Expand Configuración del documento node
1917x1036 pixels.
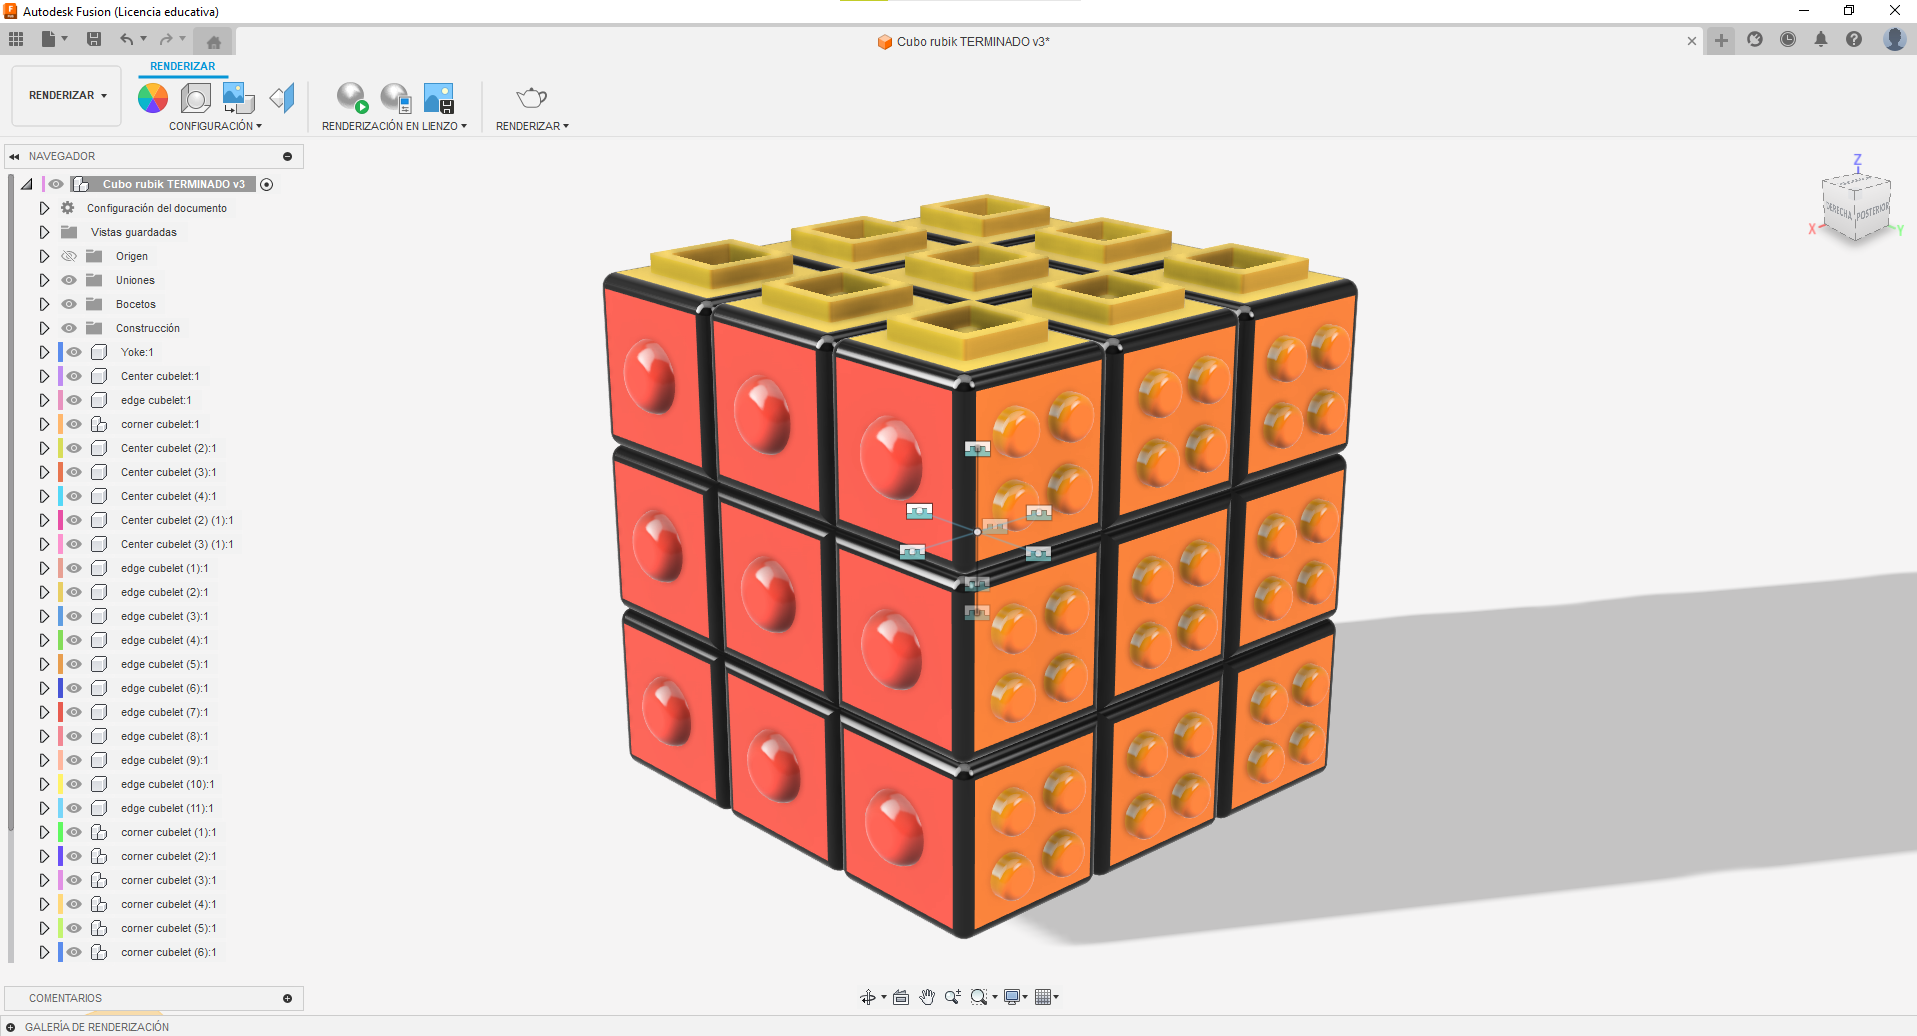[x=44, y=208]
